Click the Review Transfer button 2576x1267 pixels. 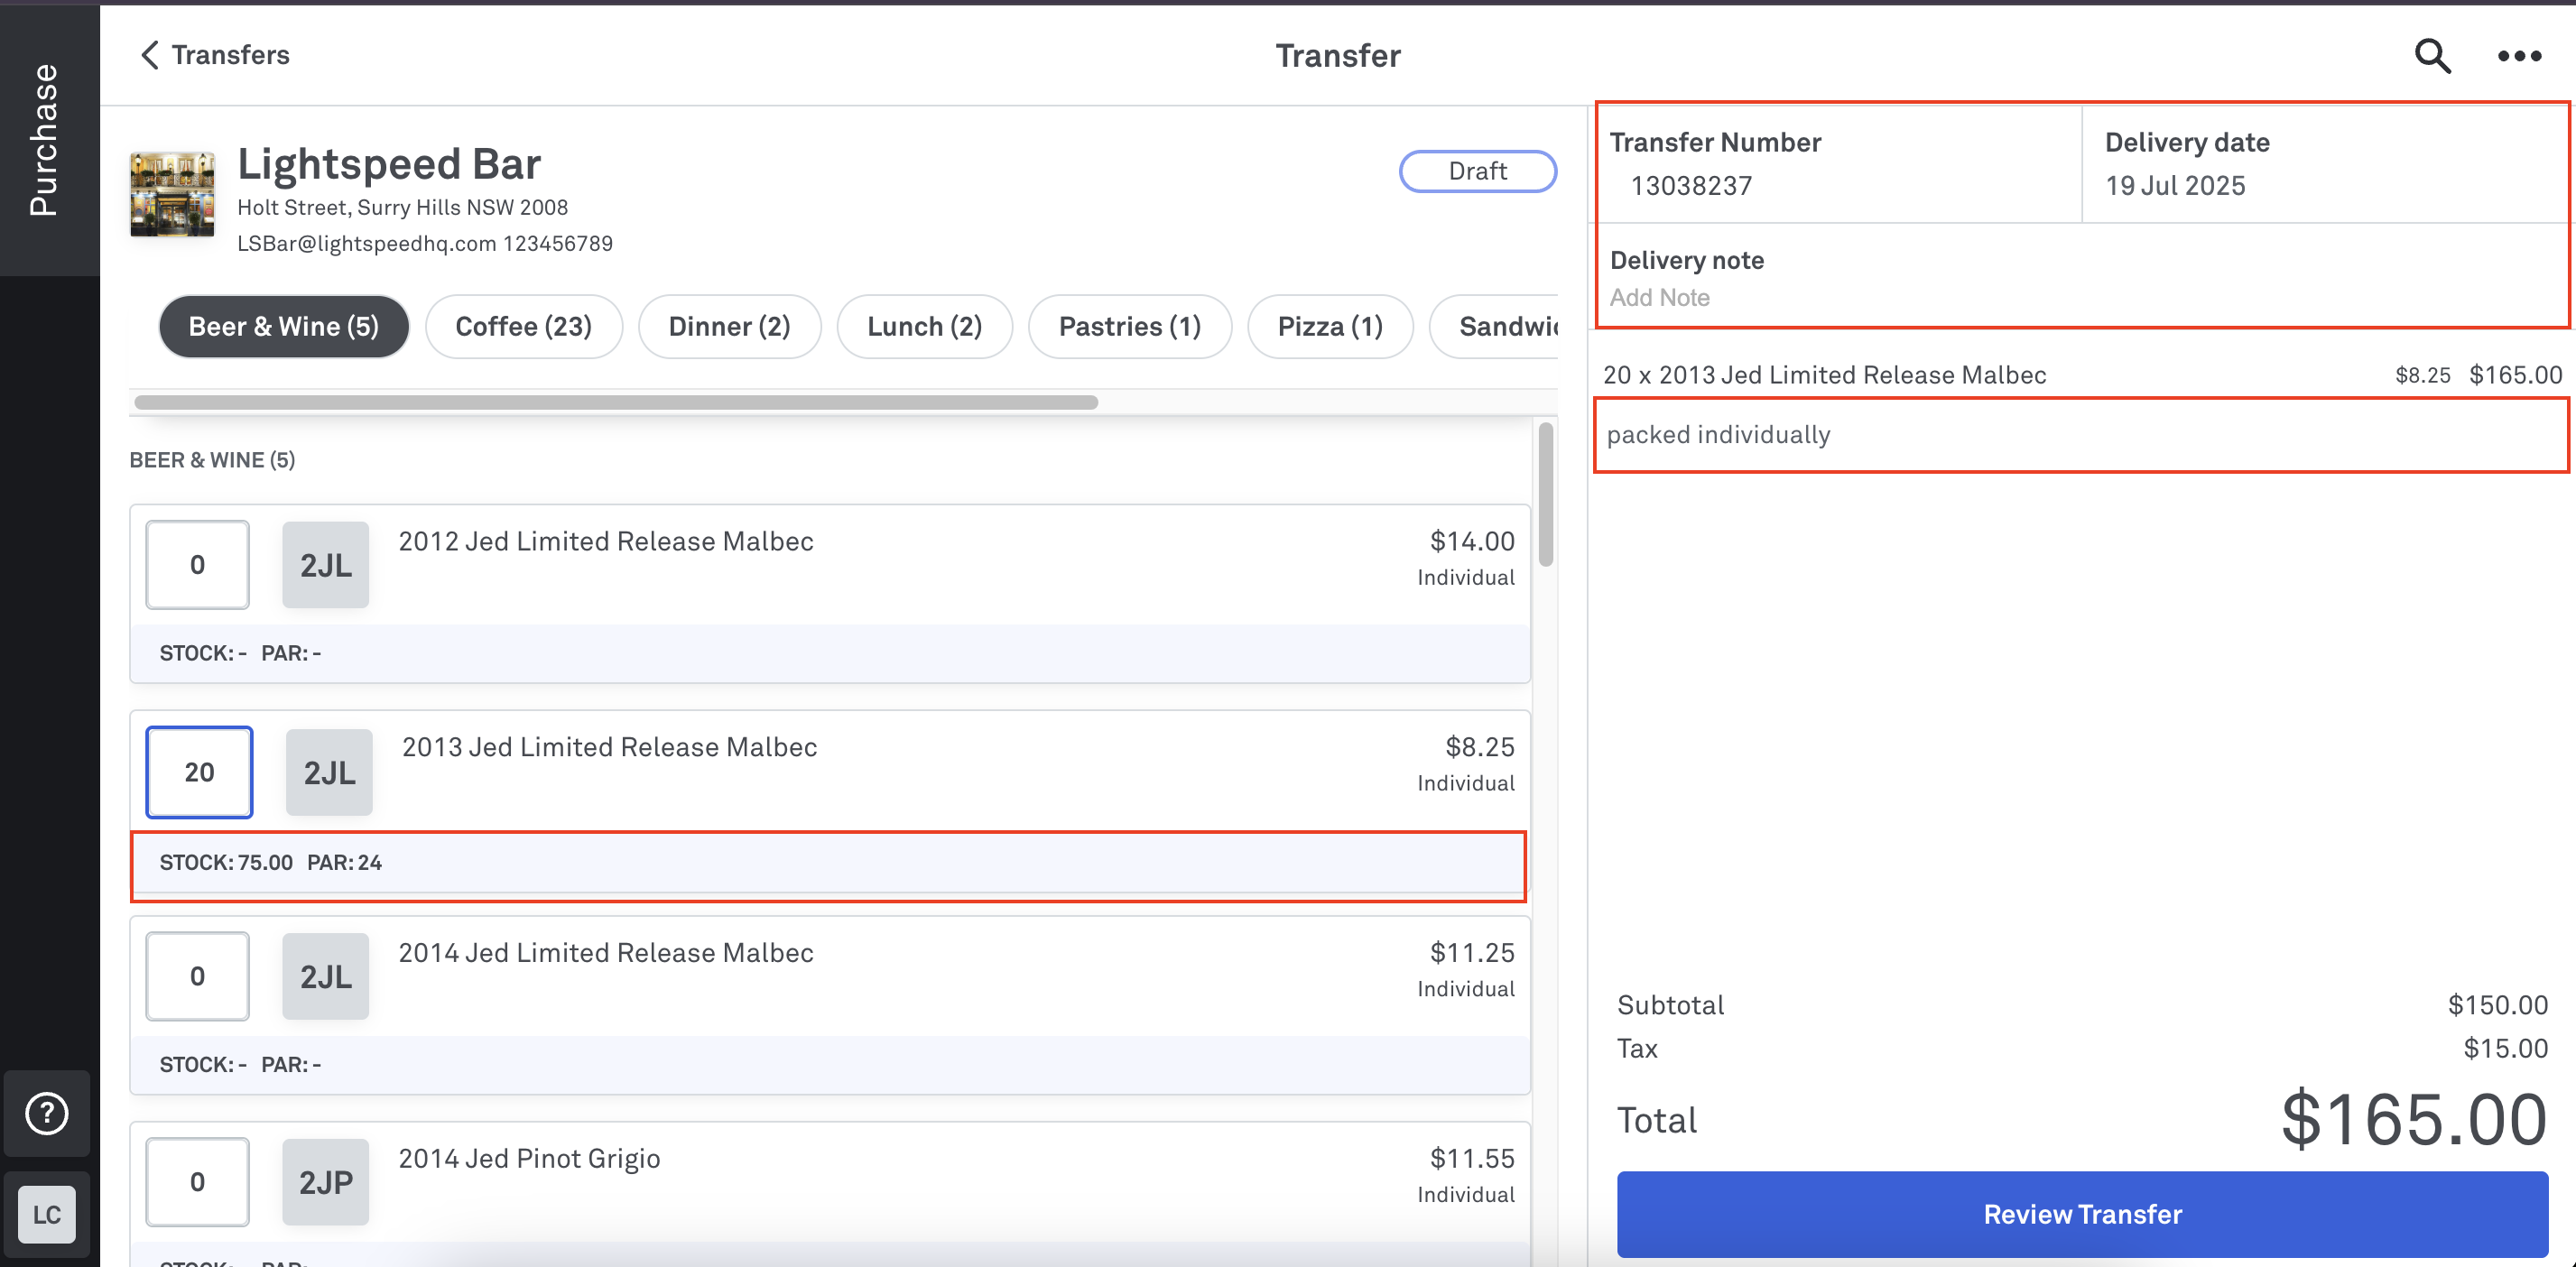click(x=2083, y=1214)
